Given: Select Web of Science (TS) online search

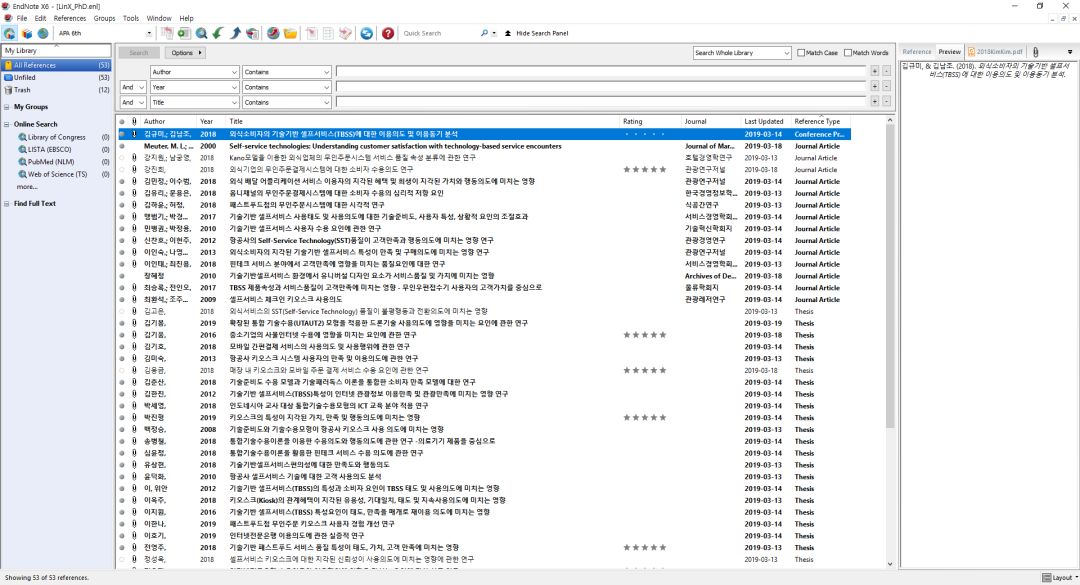Looking at the screenshot, I should click(57, 174).
